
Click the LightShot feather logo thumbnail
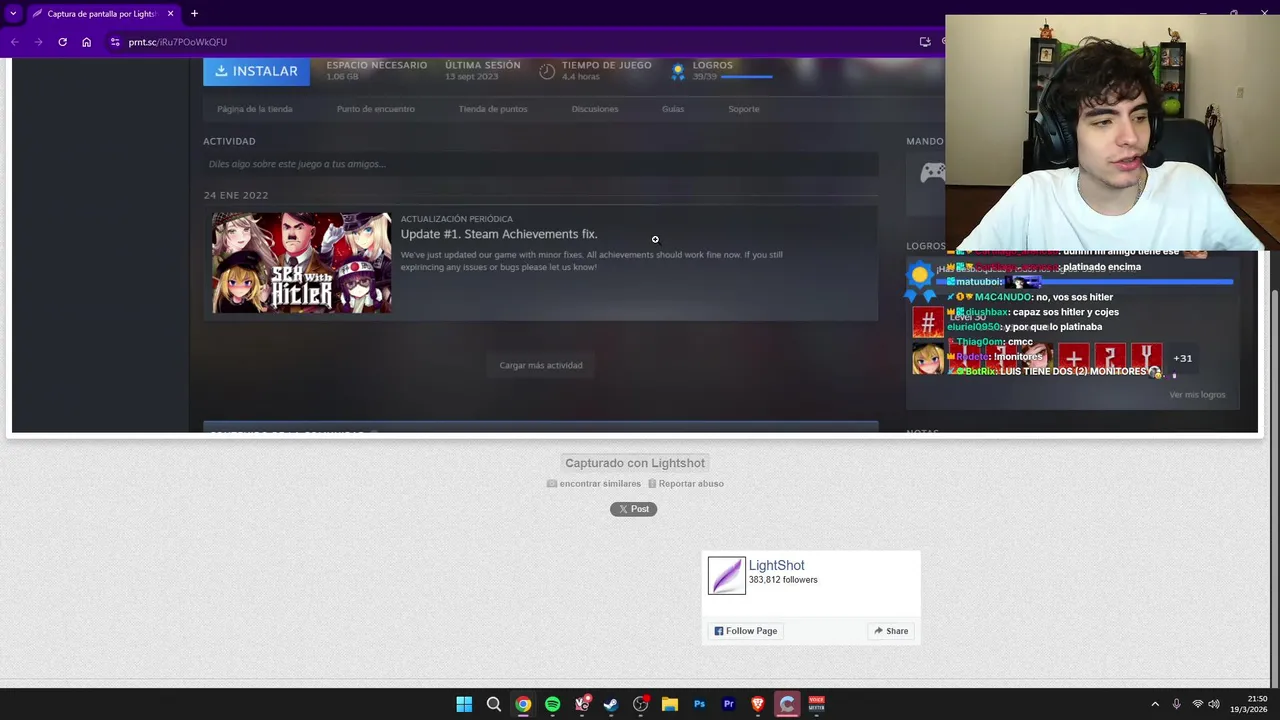[727, 576]
